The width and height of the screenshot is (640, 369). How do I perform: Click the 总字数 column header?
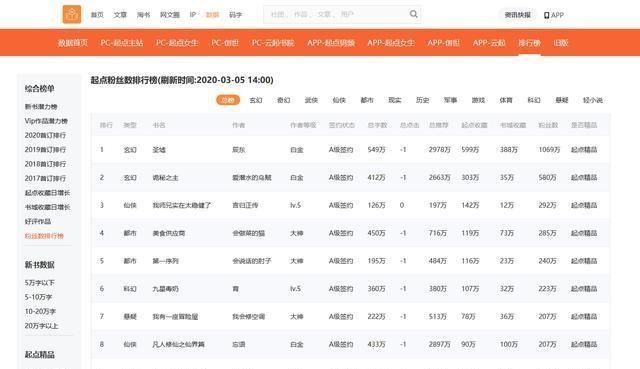(377, 125)
